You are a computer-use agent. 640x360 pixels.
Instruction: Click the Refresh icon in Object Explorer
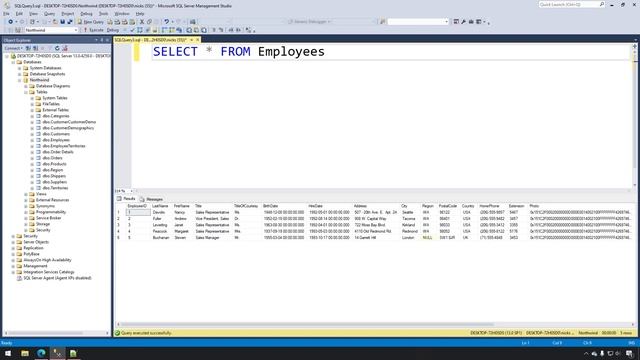coord(57,48)
